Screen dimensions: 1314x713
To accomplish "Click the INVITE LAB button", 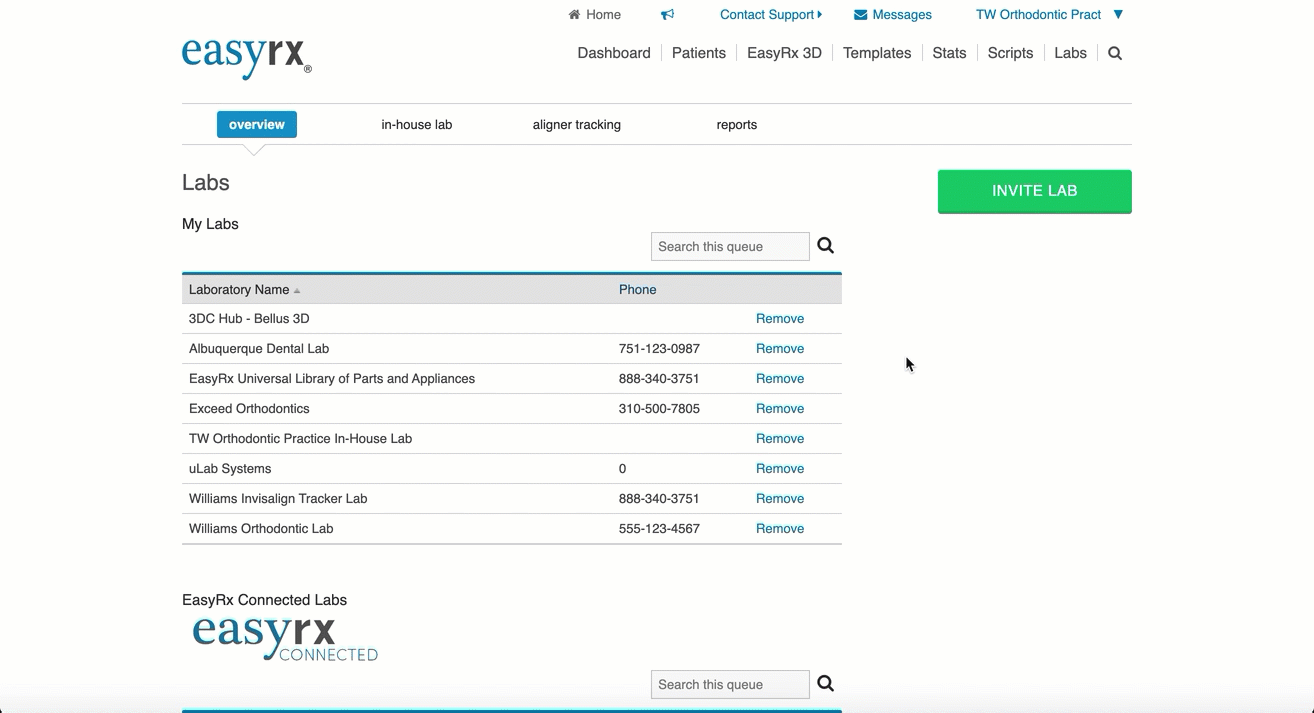I will [x=1035, y=191].
